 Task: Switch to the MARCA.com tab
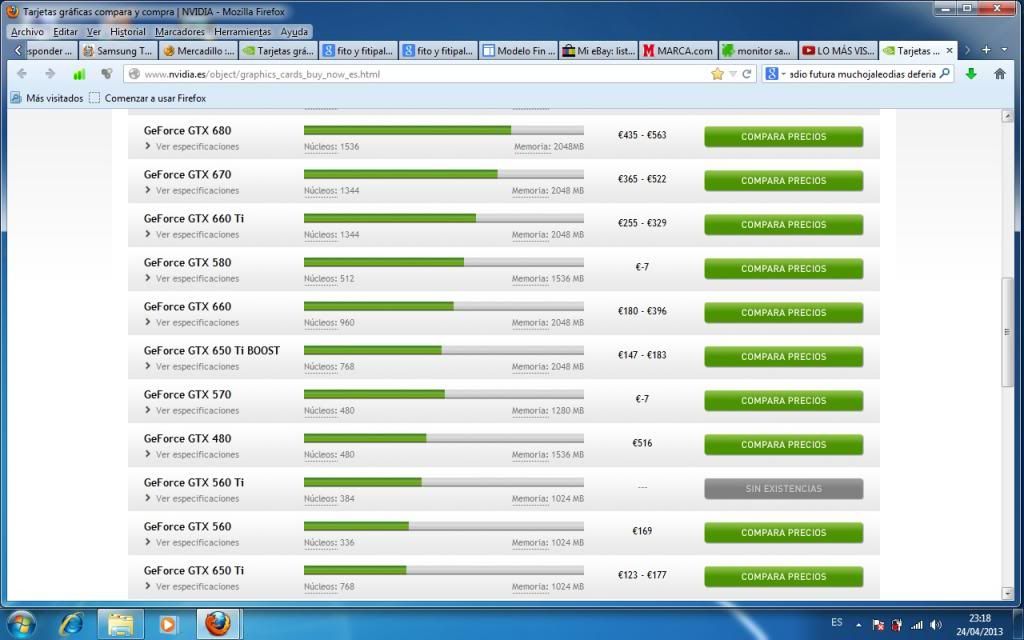(x=678, y=50)
